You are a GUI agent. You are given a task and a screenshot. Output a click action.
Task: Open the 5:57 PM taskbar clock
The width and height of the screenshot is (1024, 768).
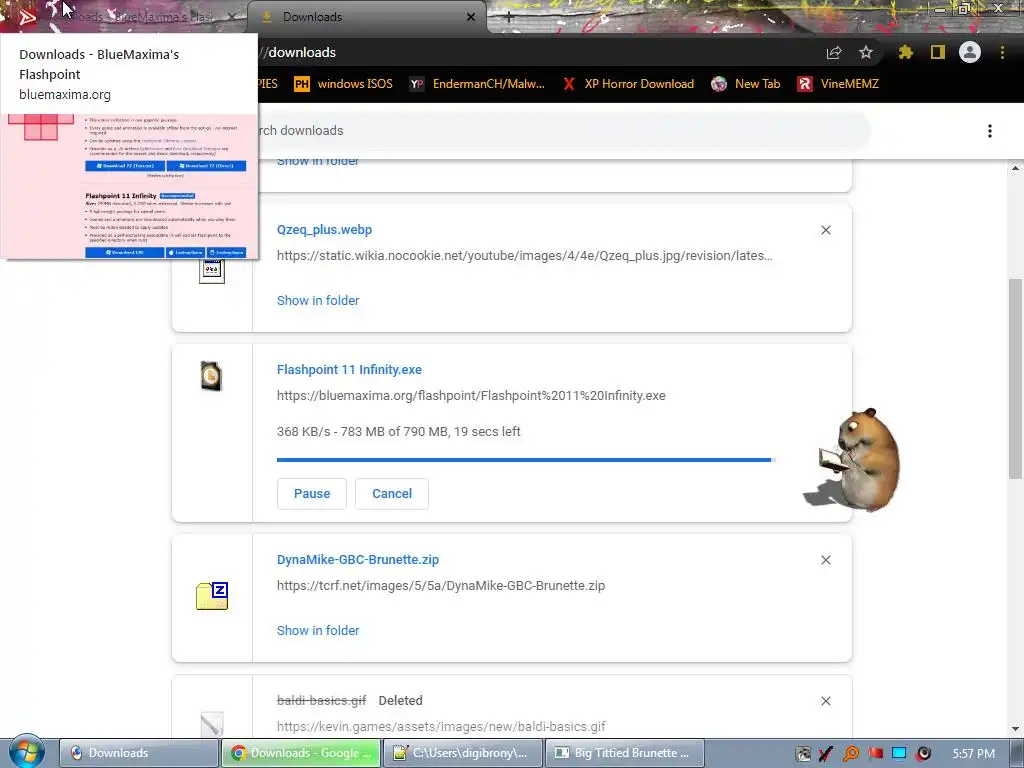(x=974, y=754)
